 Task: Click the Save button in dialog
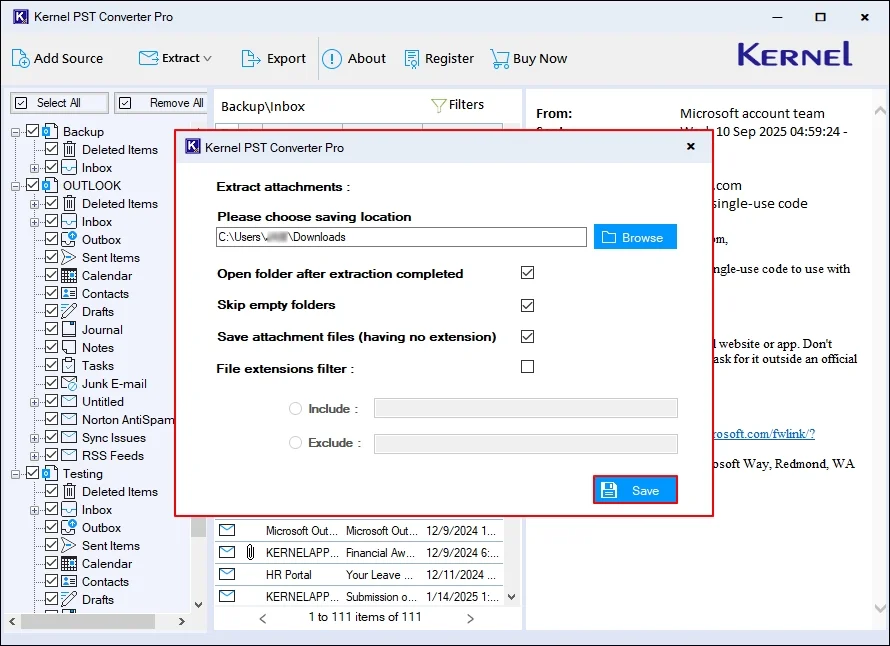635,490
